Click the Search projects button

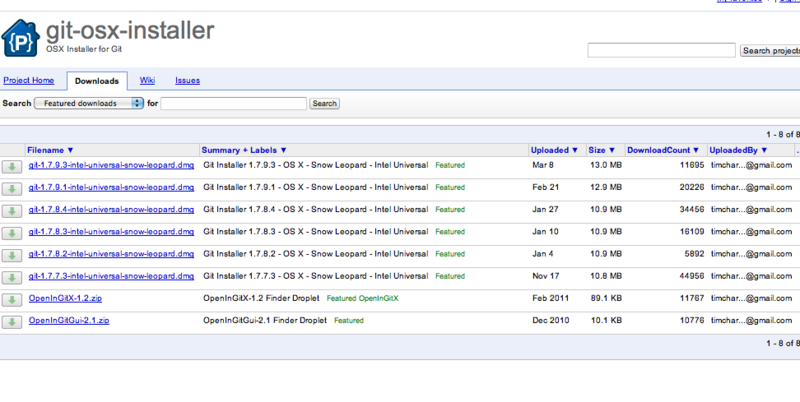(x=770, y=51)
